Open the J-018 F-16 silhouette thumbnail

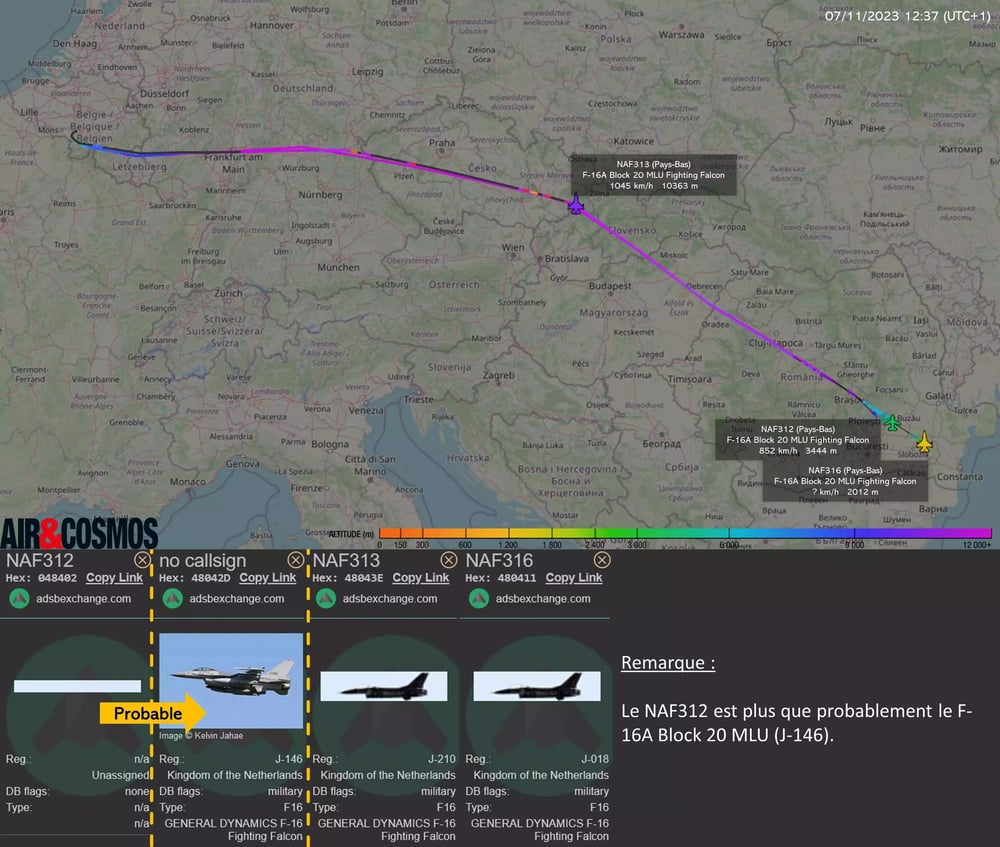tap(537, 686)
